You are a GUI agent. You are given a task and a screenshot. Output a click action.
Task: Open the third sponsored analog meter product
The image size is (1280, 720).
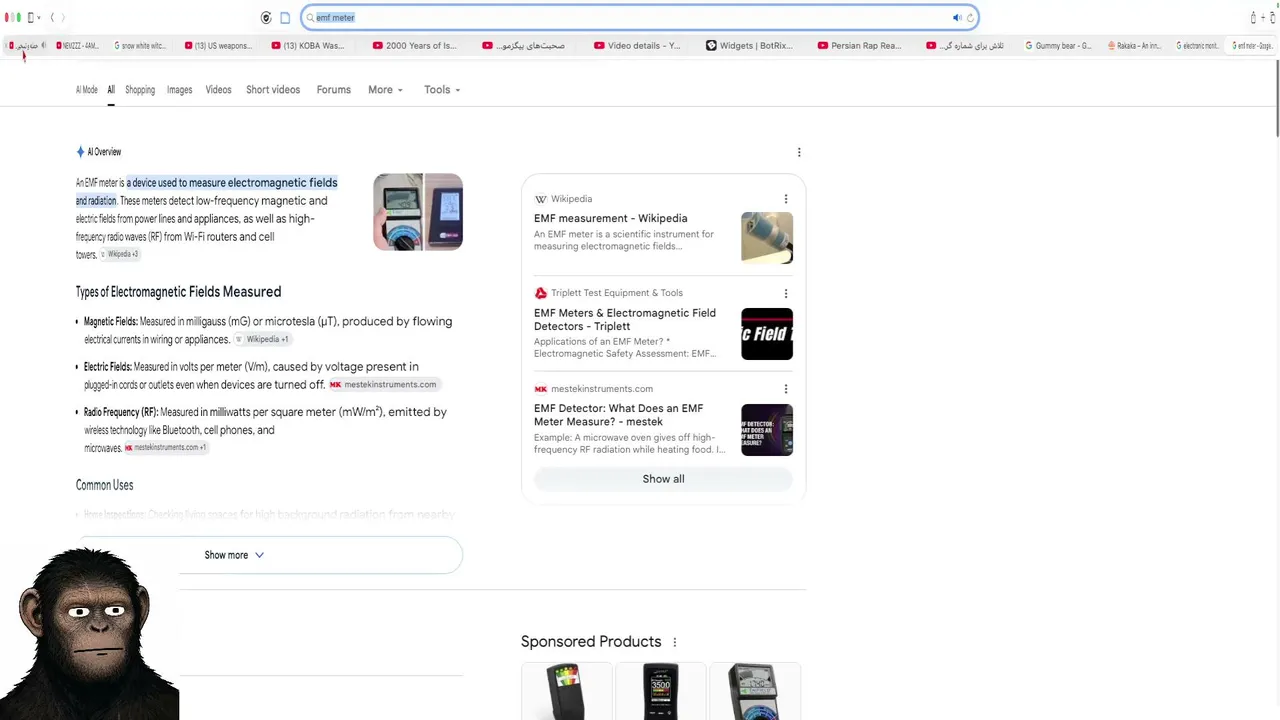coord(755,691)
